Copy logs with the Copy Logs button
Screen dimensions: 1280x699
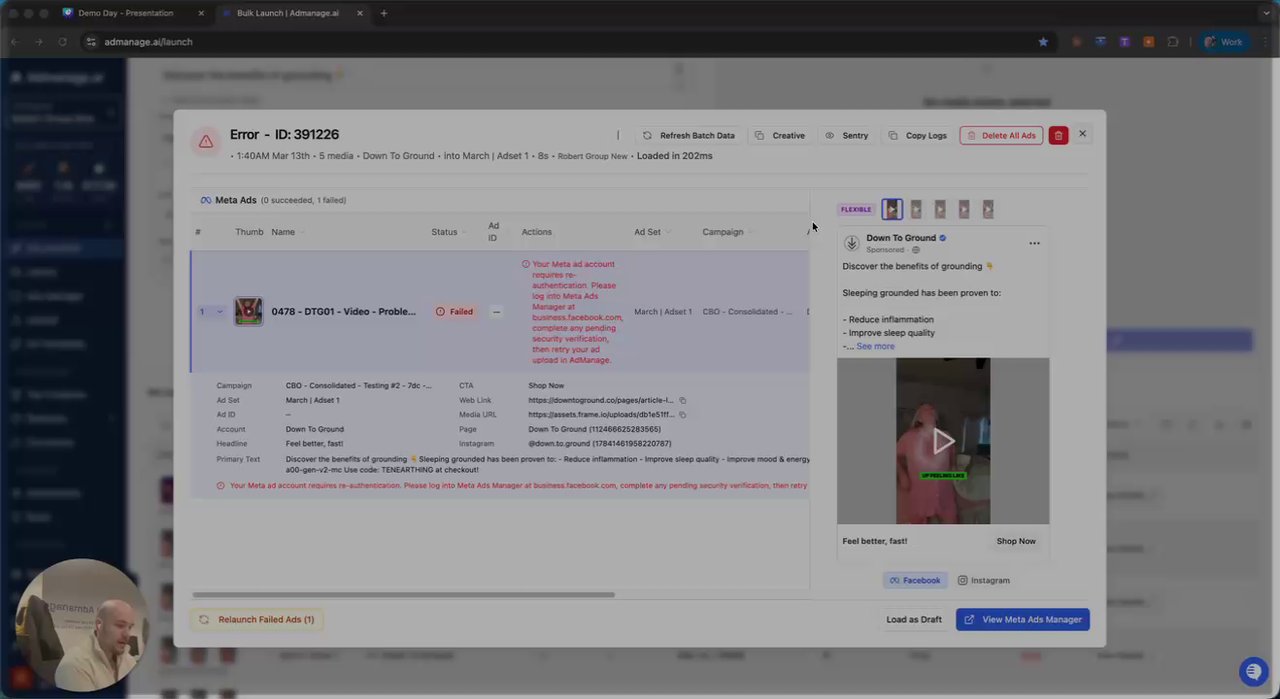click(918, 135)
